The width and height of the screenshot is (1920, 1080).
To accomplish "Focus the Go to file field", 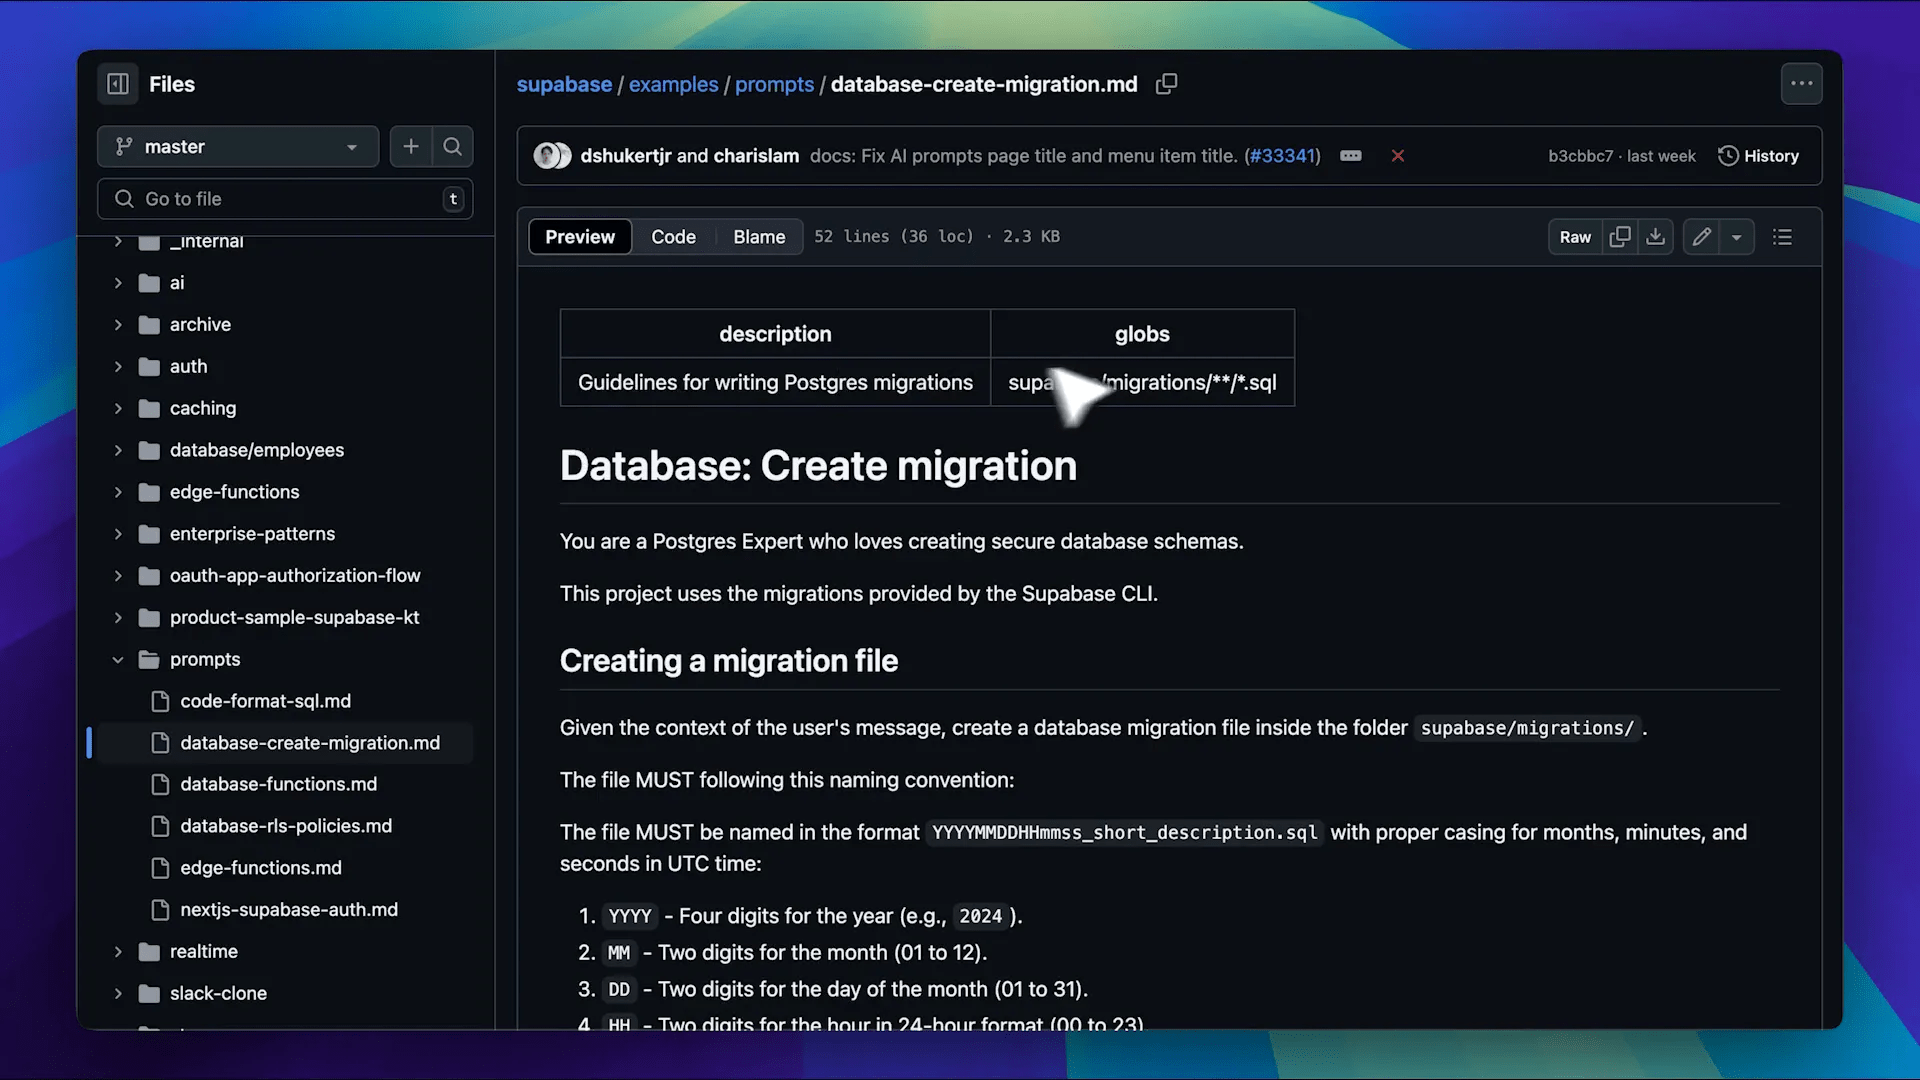I will [x=285, y=199].
